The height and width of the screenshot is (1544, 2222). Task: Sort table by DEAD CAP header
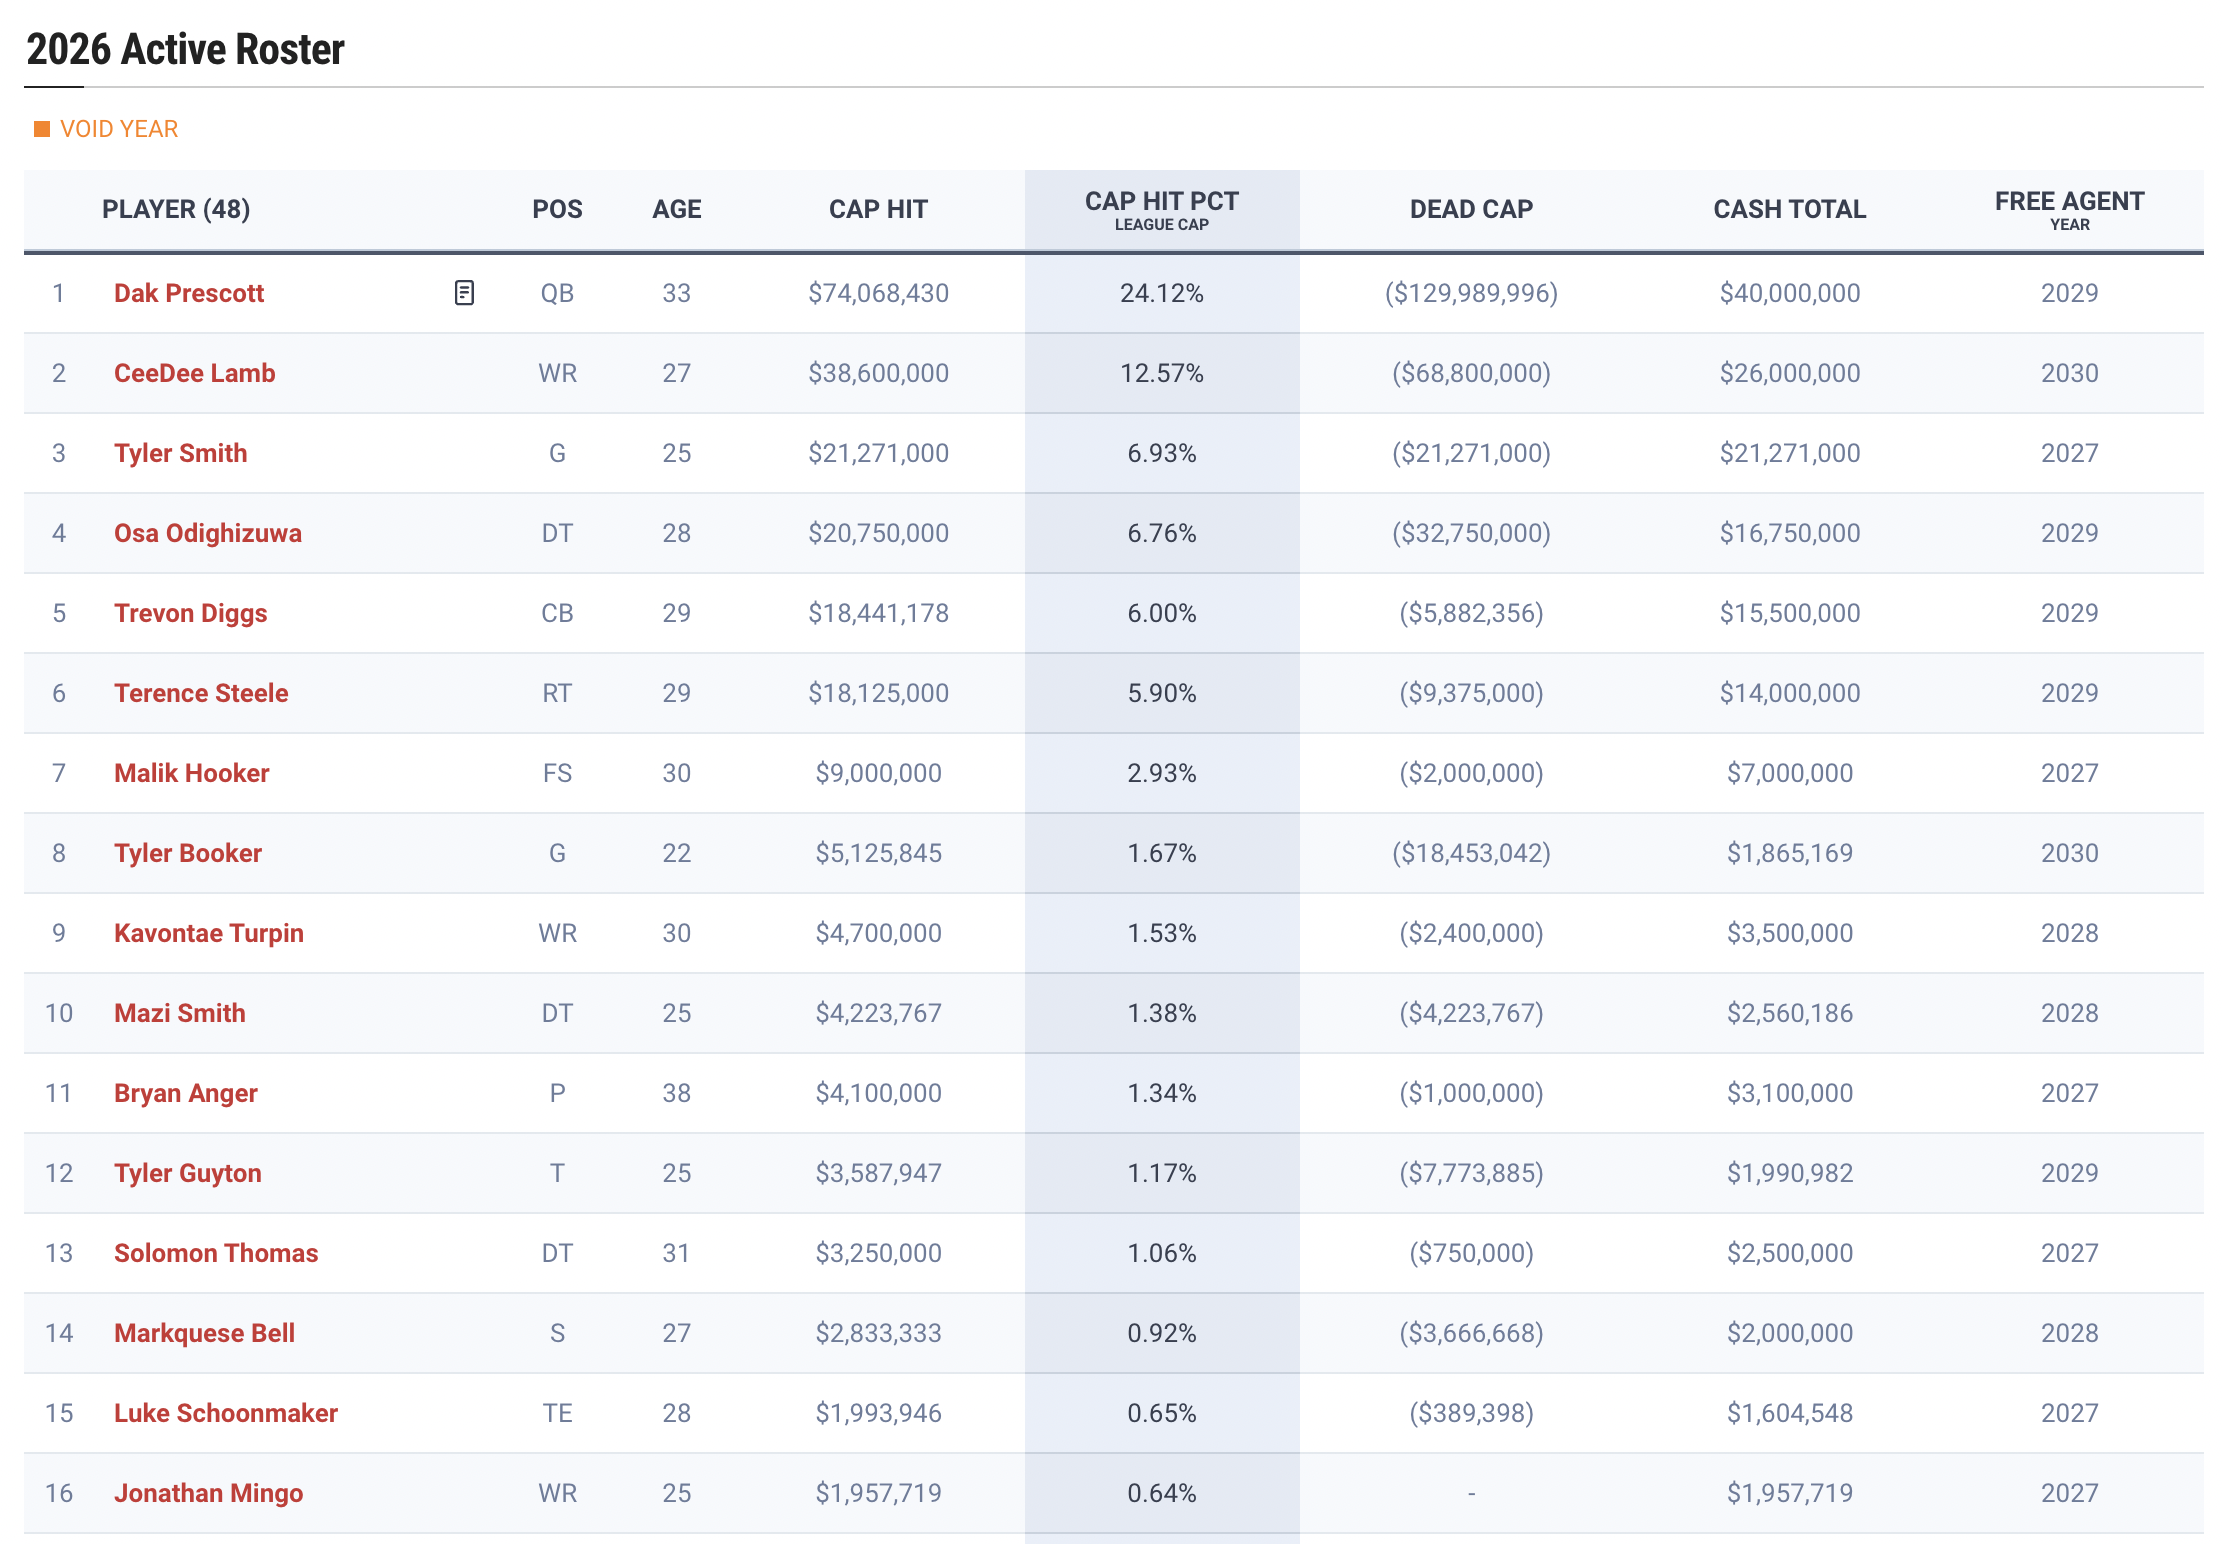[1471, 209]
